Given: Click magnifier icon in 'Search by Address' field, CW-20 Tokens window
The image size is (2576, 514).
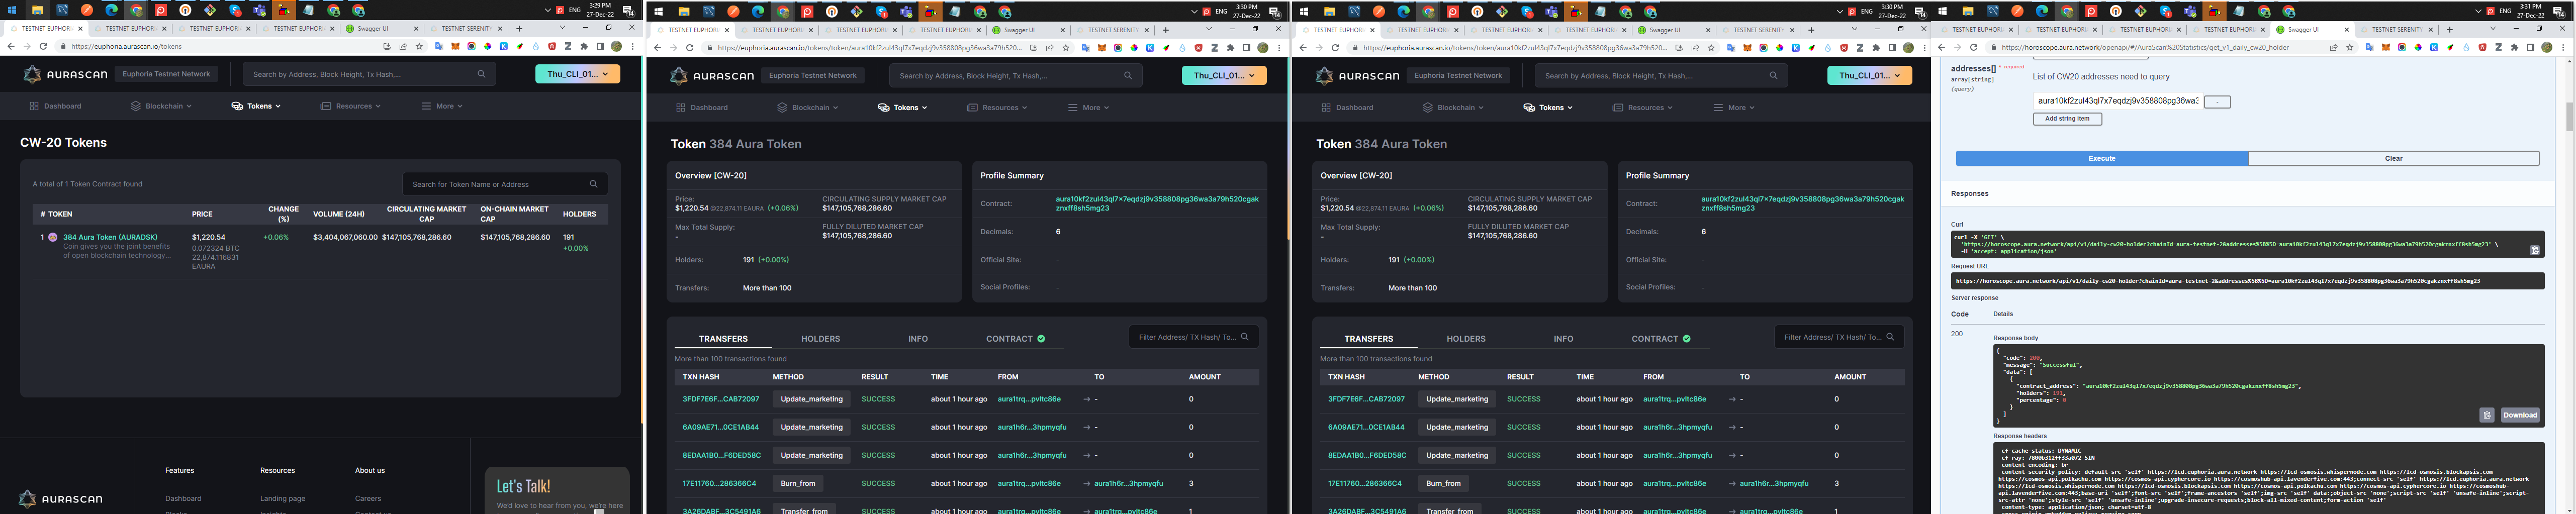Looking at the screenshot, I should (x=481, y=74).
